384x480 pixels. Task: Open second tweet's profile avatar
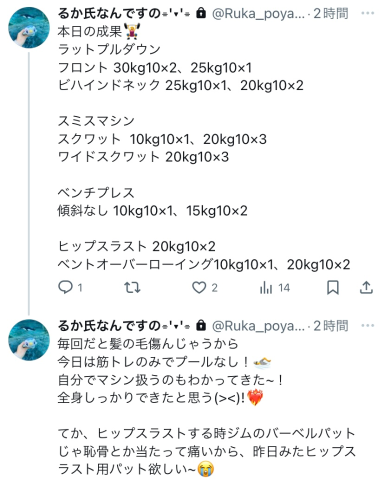(29, 340)
